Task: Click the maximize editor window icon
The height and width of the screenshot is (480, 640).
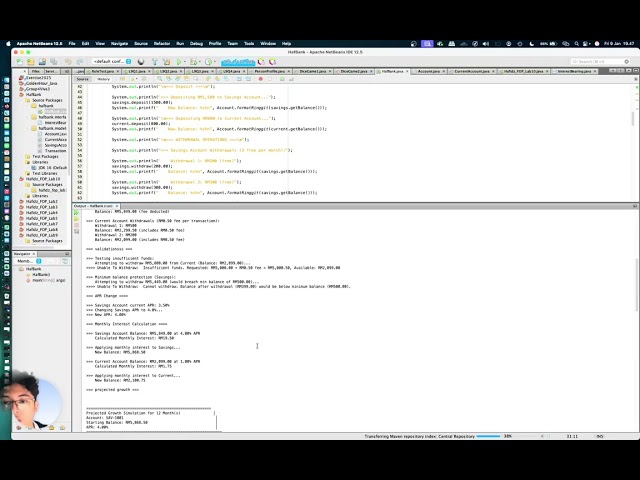Action: point(635,71)
